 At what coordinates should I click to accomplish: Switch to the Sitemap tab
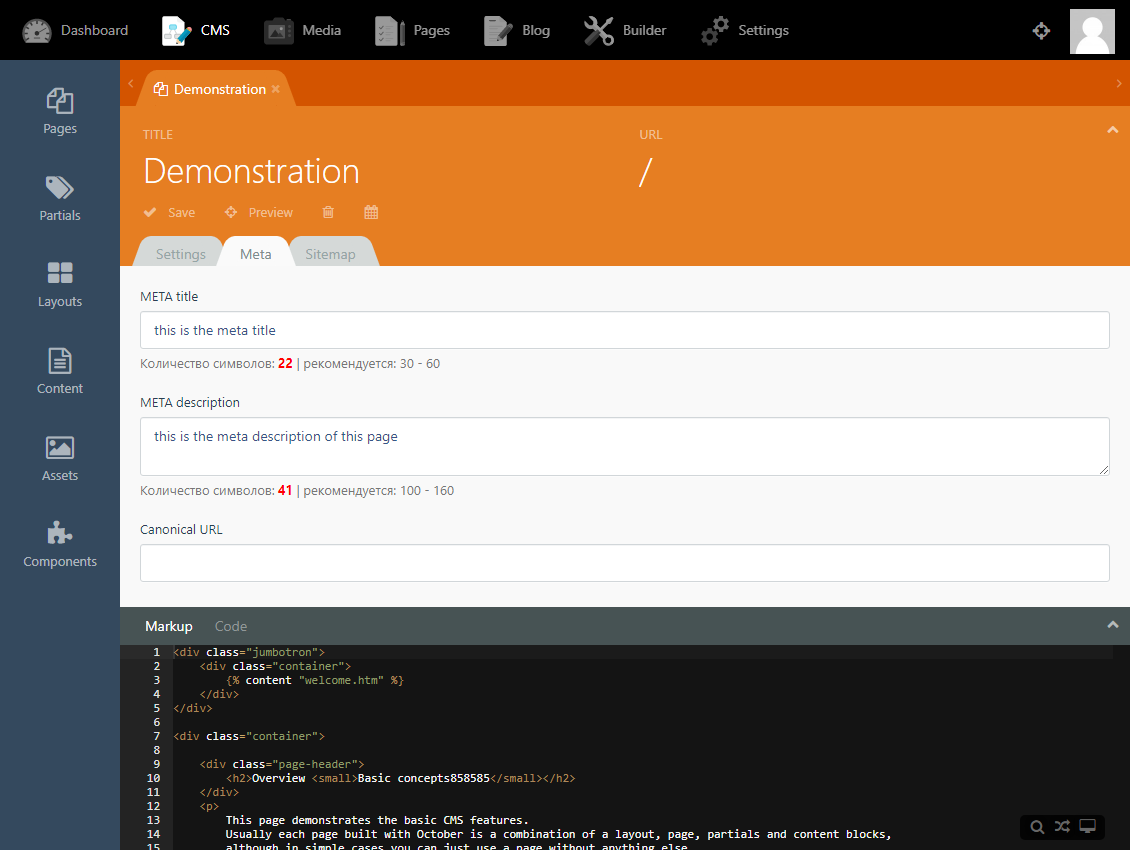330,254
